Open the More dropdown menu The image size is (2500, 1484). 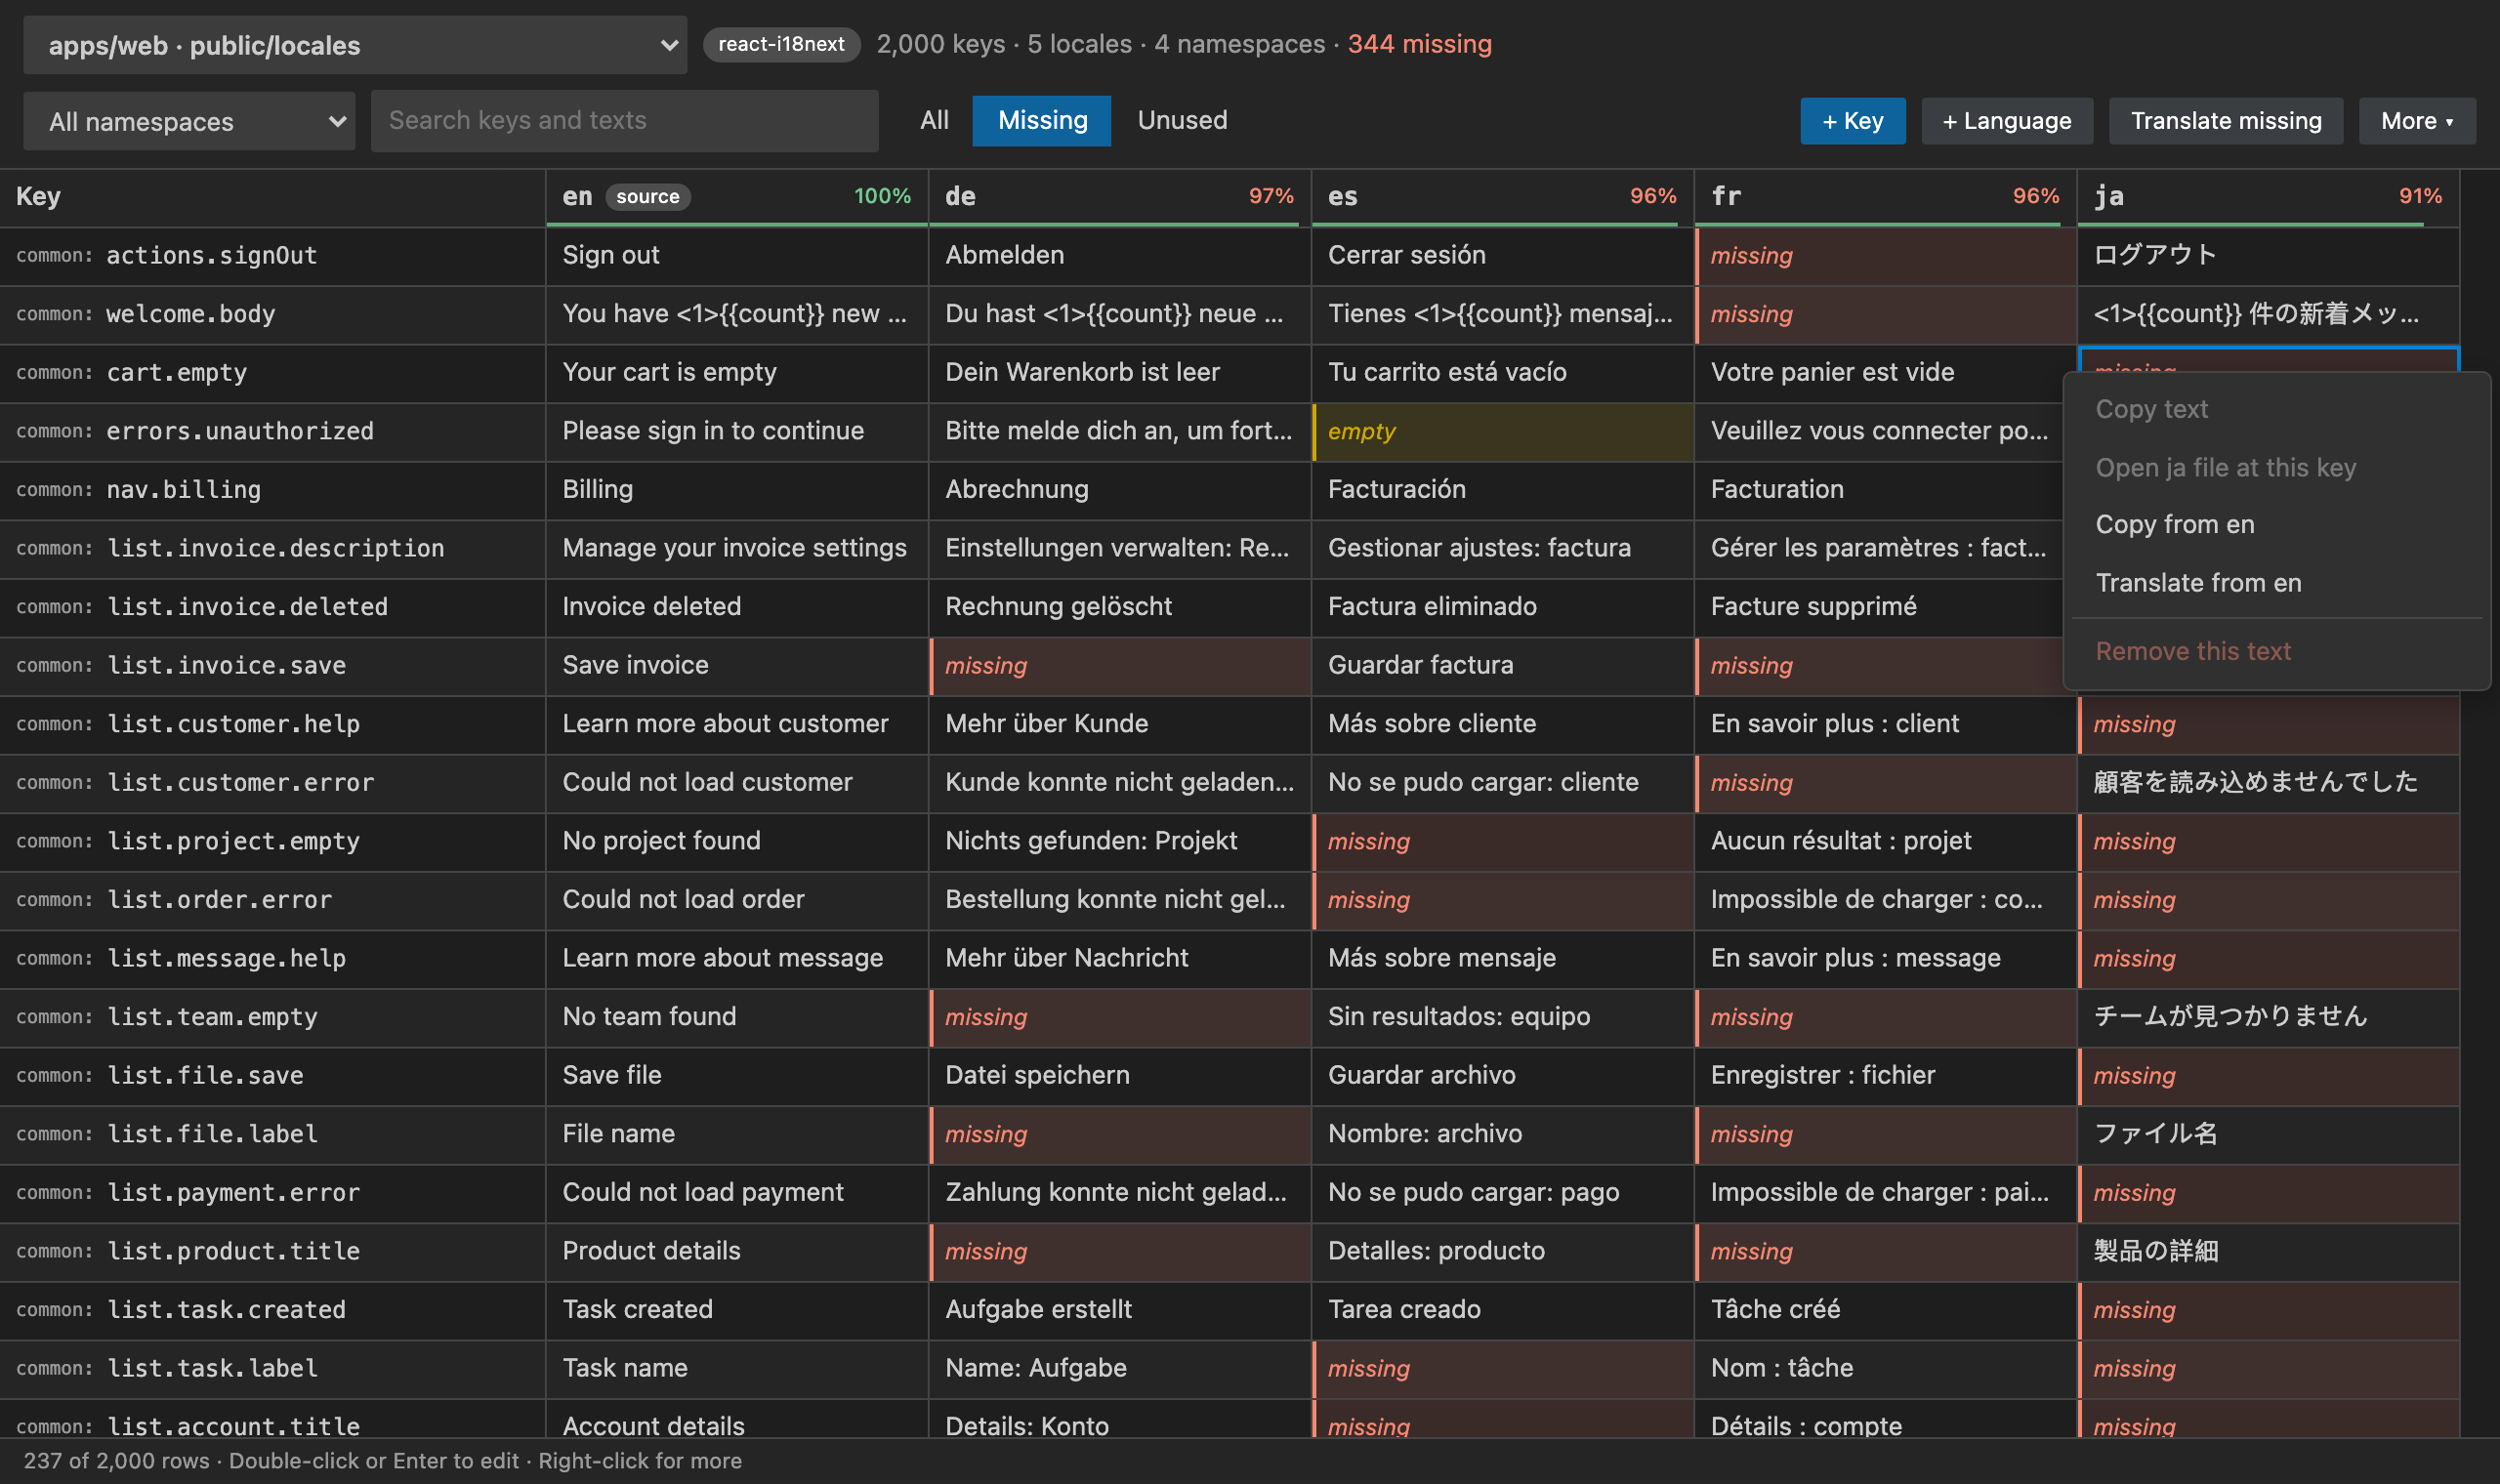[x=2416, y=121]
